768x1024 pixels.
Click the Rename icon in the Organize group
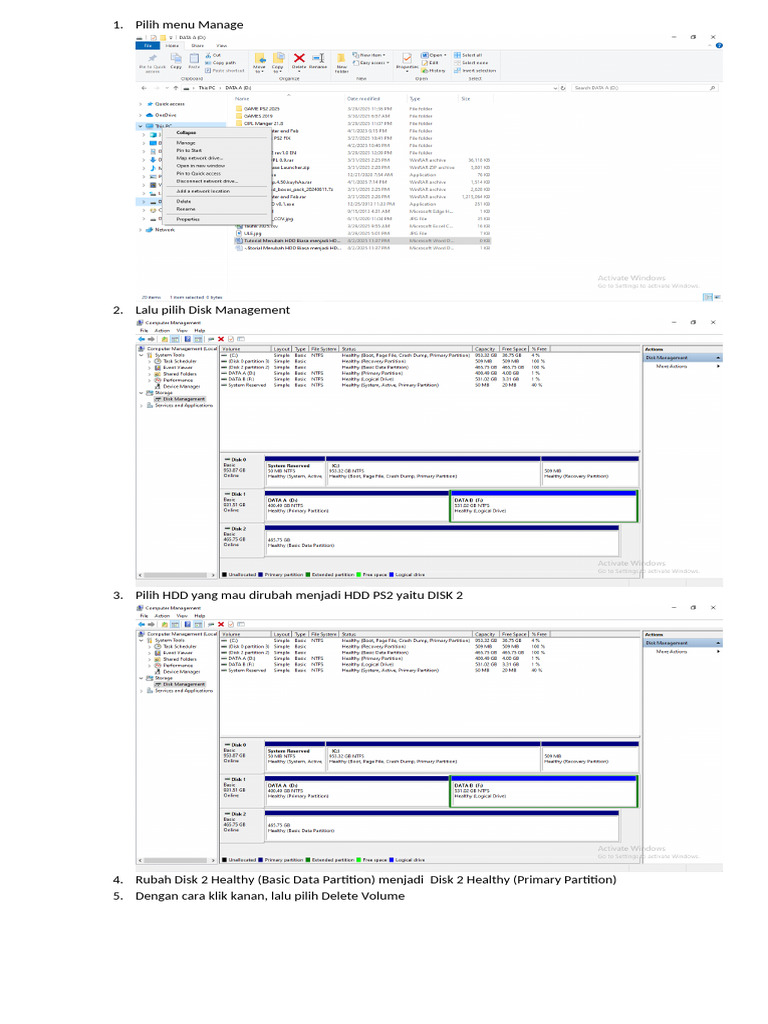[318, 59]
